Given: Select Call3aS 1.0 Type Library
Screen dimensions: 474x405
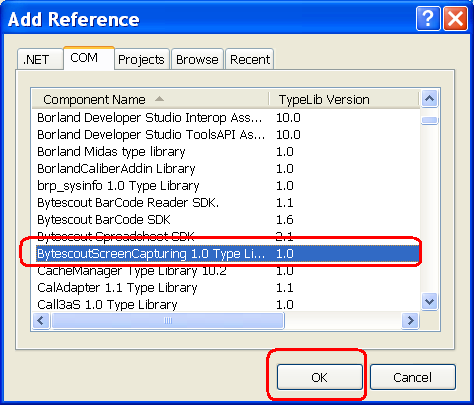Looking at the screenshot, I should tap(227, 305).
